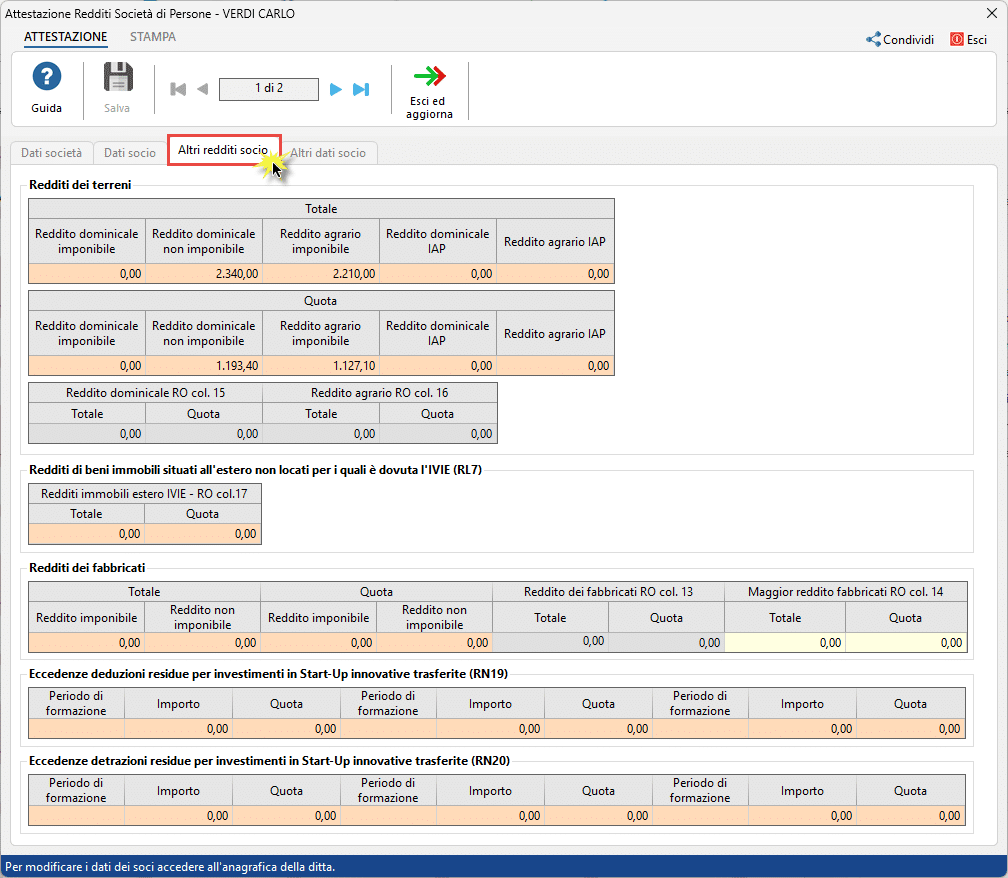Advance to next record arrow
Image resolution: width=1008 pixels, height=878 pixels.
click(336, 90)
